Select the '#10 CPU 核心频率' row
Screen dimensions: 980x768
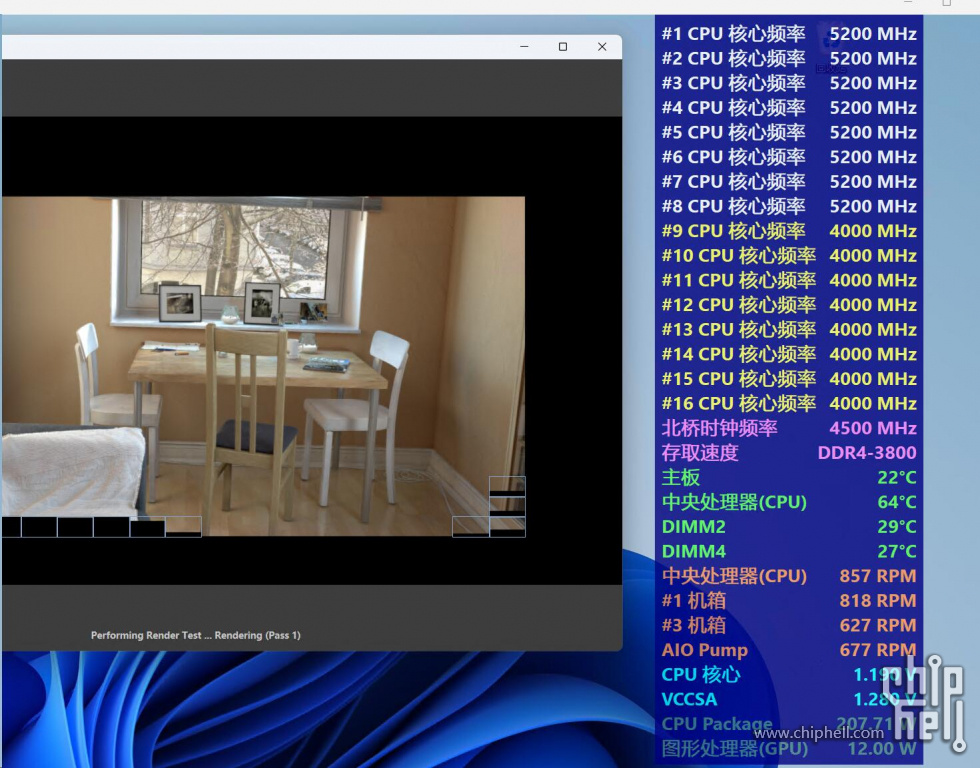pos(789,256)
